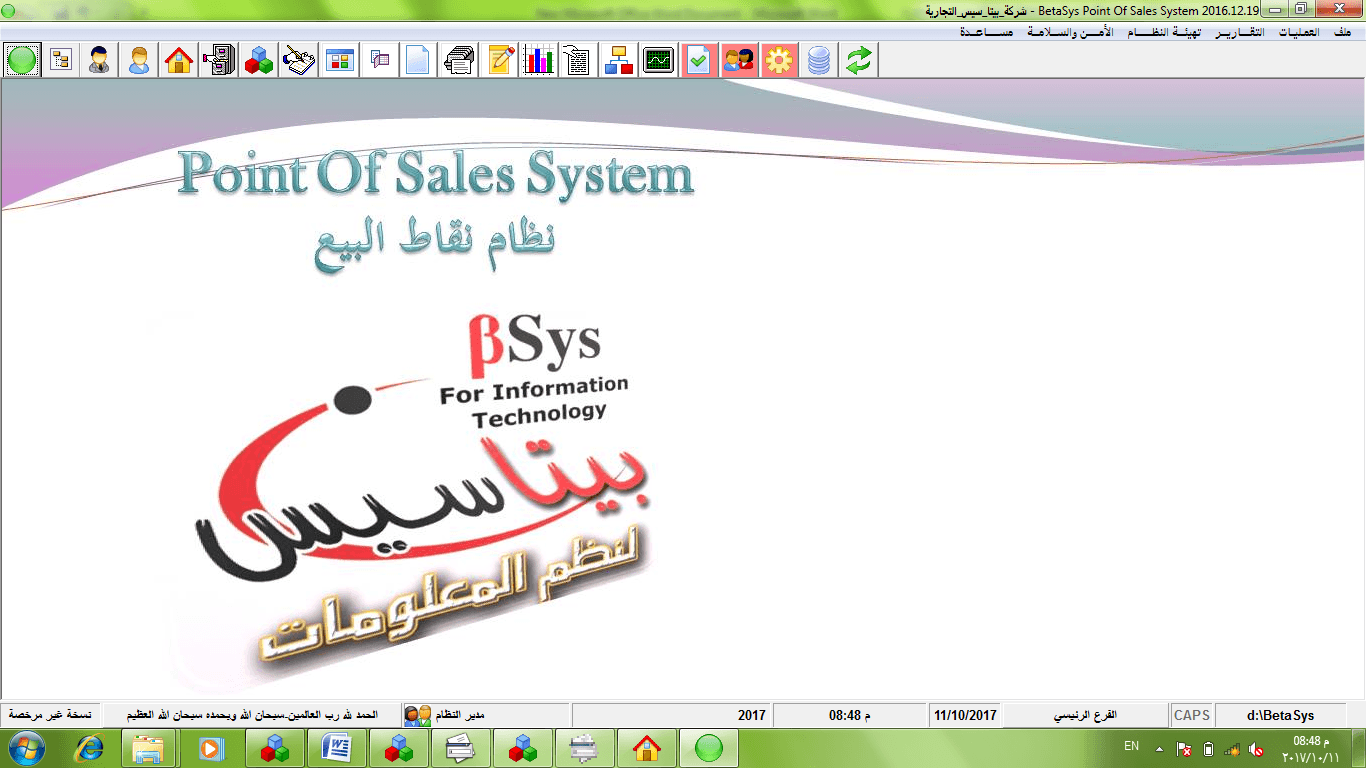
Task: Click the colored cubes icon in the toolbar
Action: [259, 60]
